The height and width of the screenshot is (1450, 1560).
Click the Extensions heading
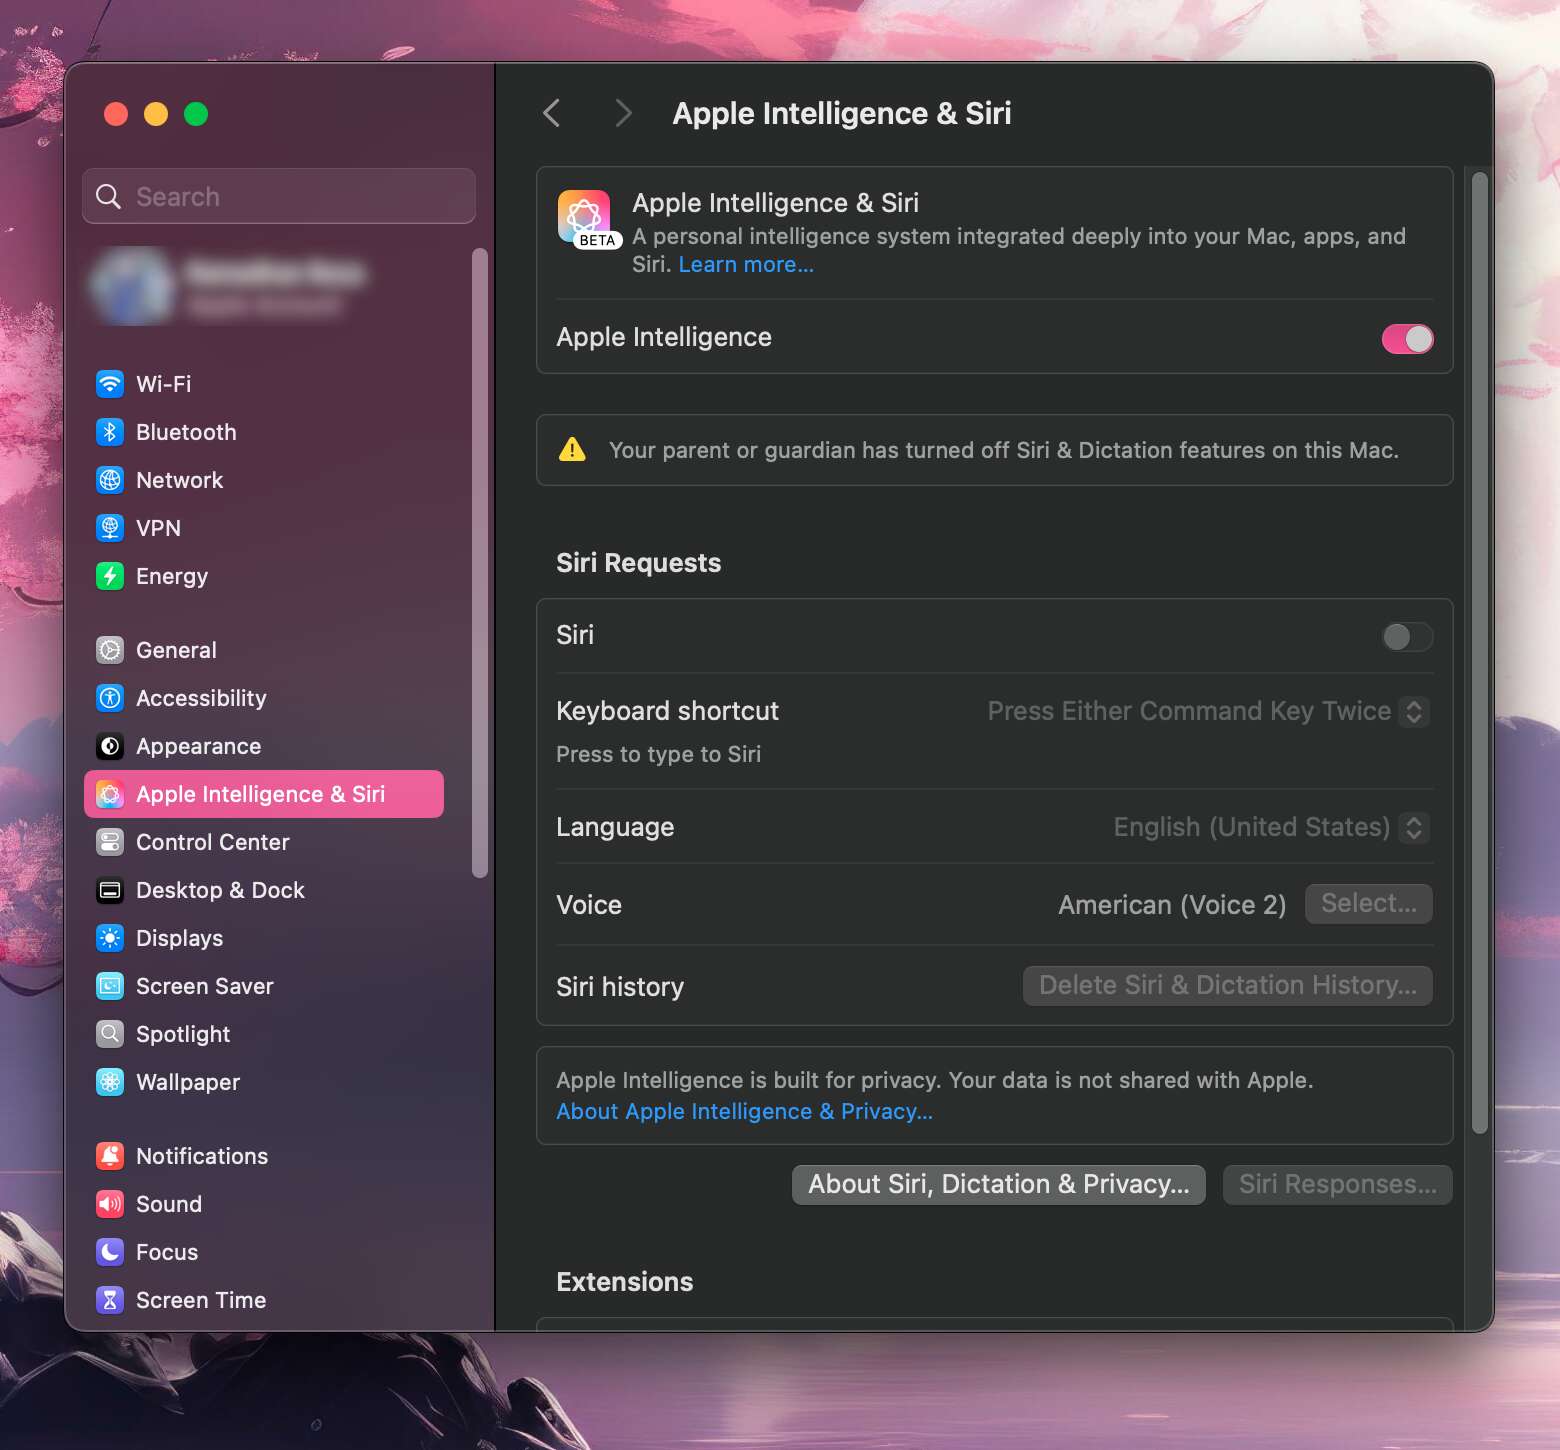[624, 1282]
